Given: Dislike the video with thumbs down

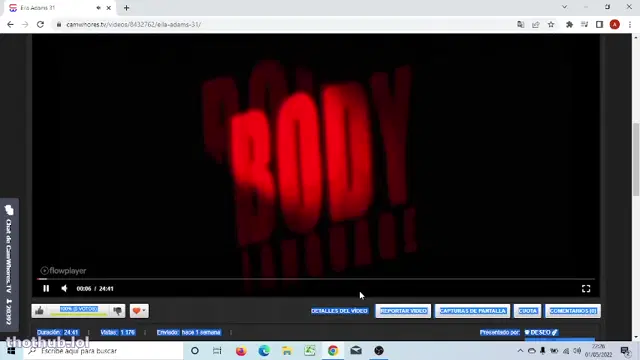Looking at the screenshot, I should pyautogui.click(x=118, y=311).
